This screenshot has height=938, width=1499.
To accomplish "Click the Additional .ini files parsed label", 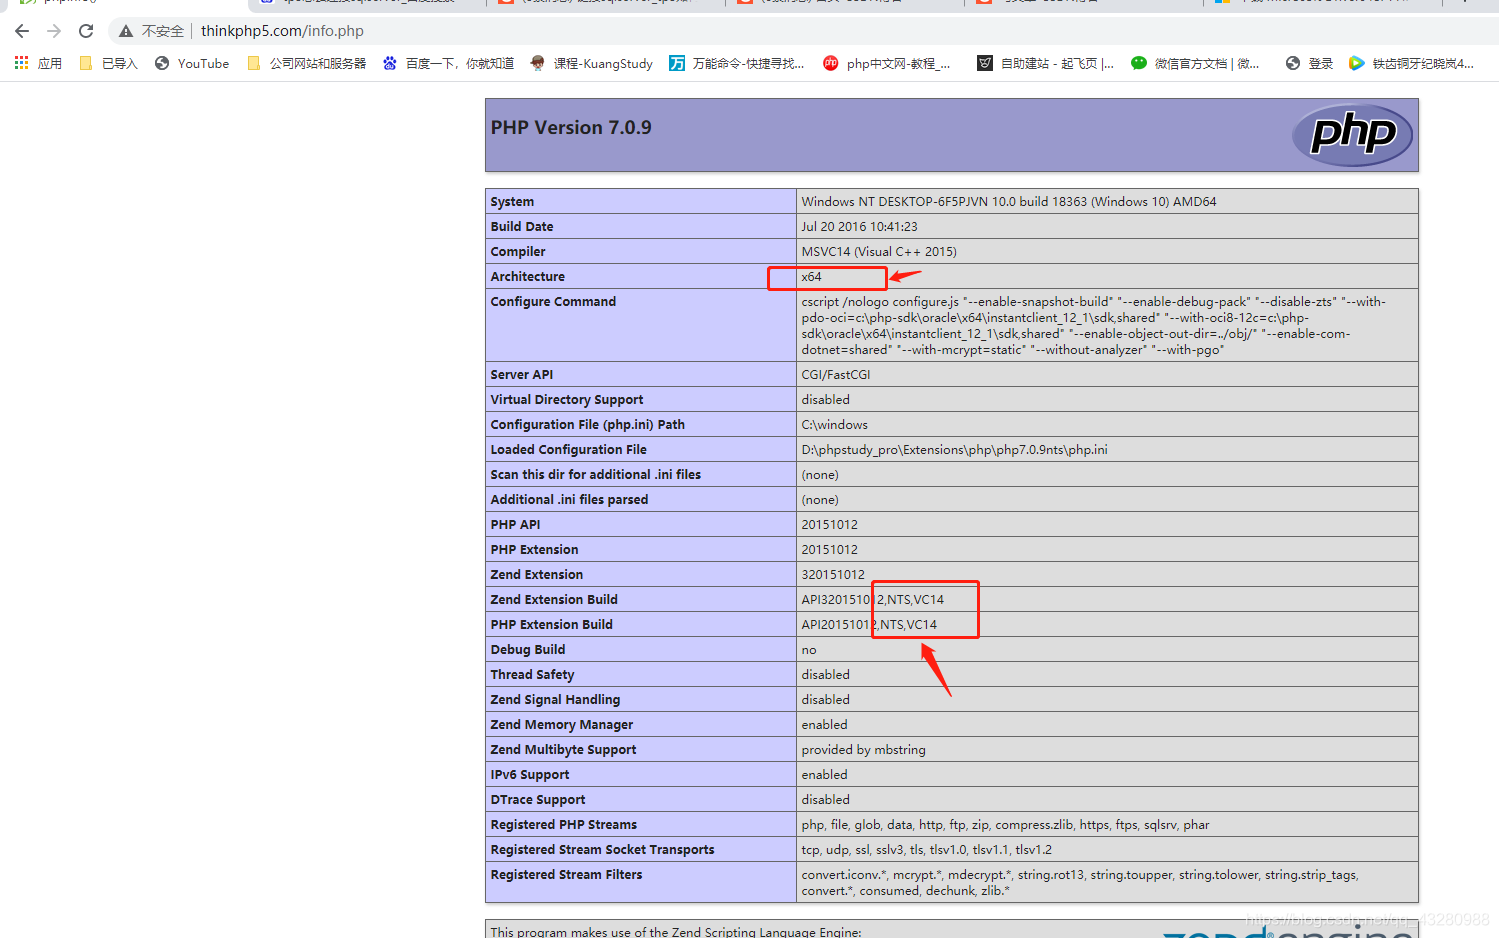I will [569, 499].
